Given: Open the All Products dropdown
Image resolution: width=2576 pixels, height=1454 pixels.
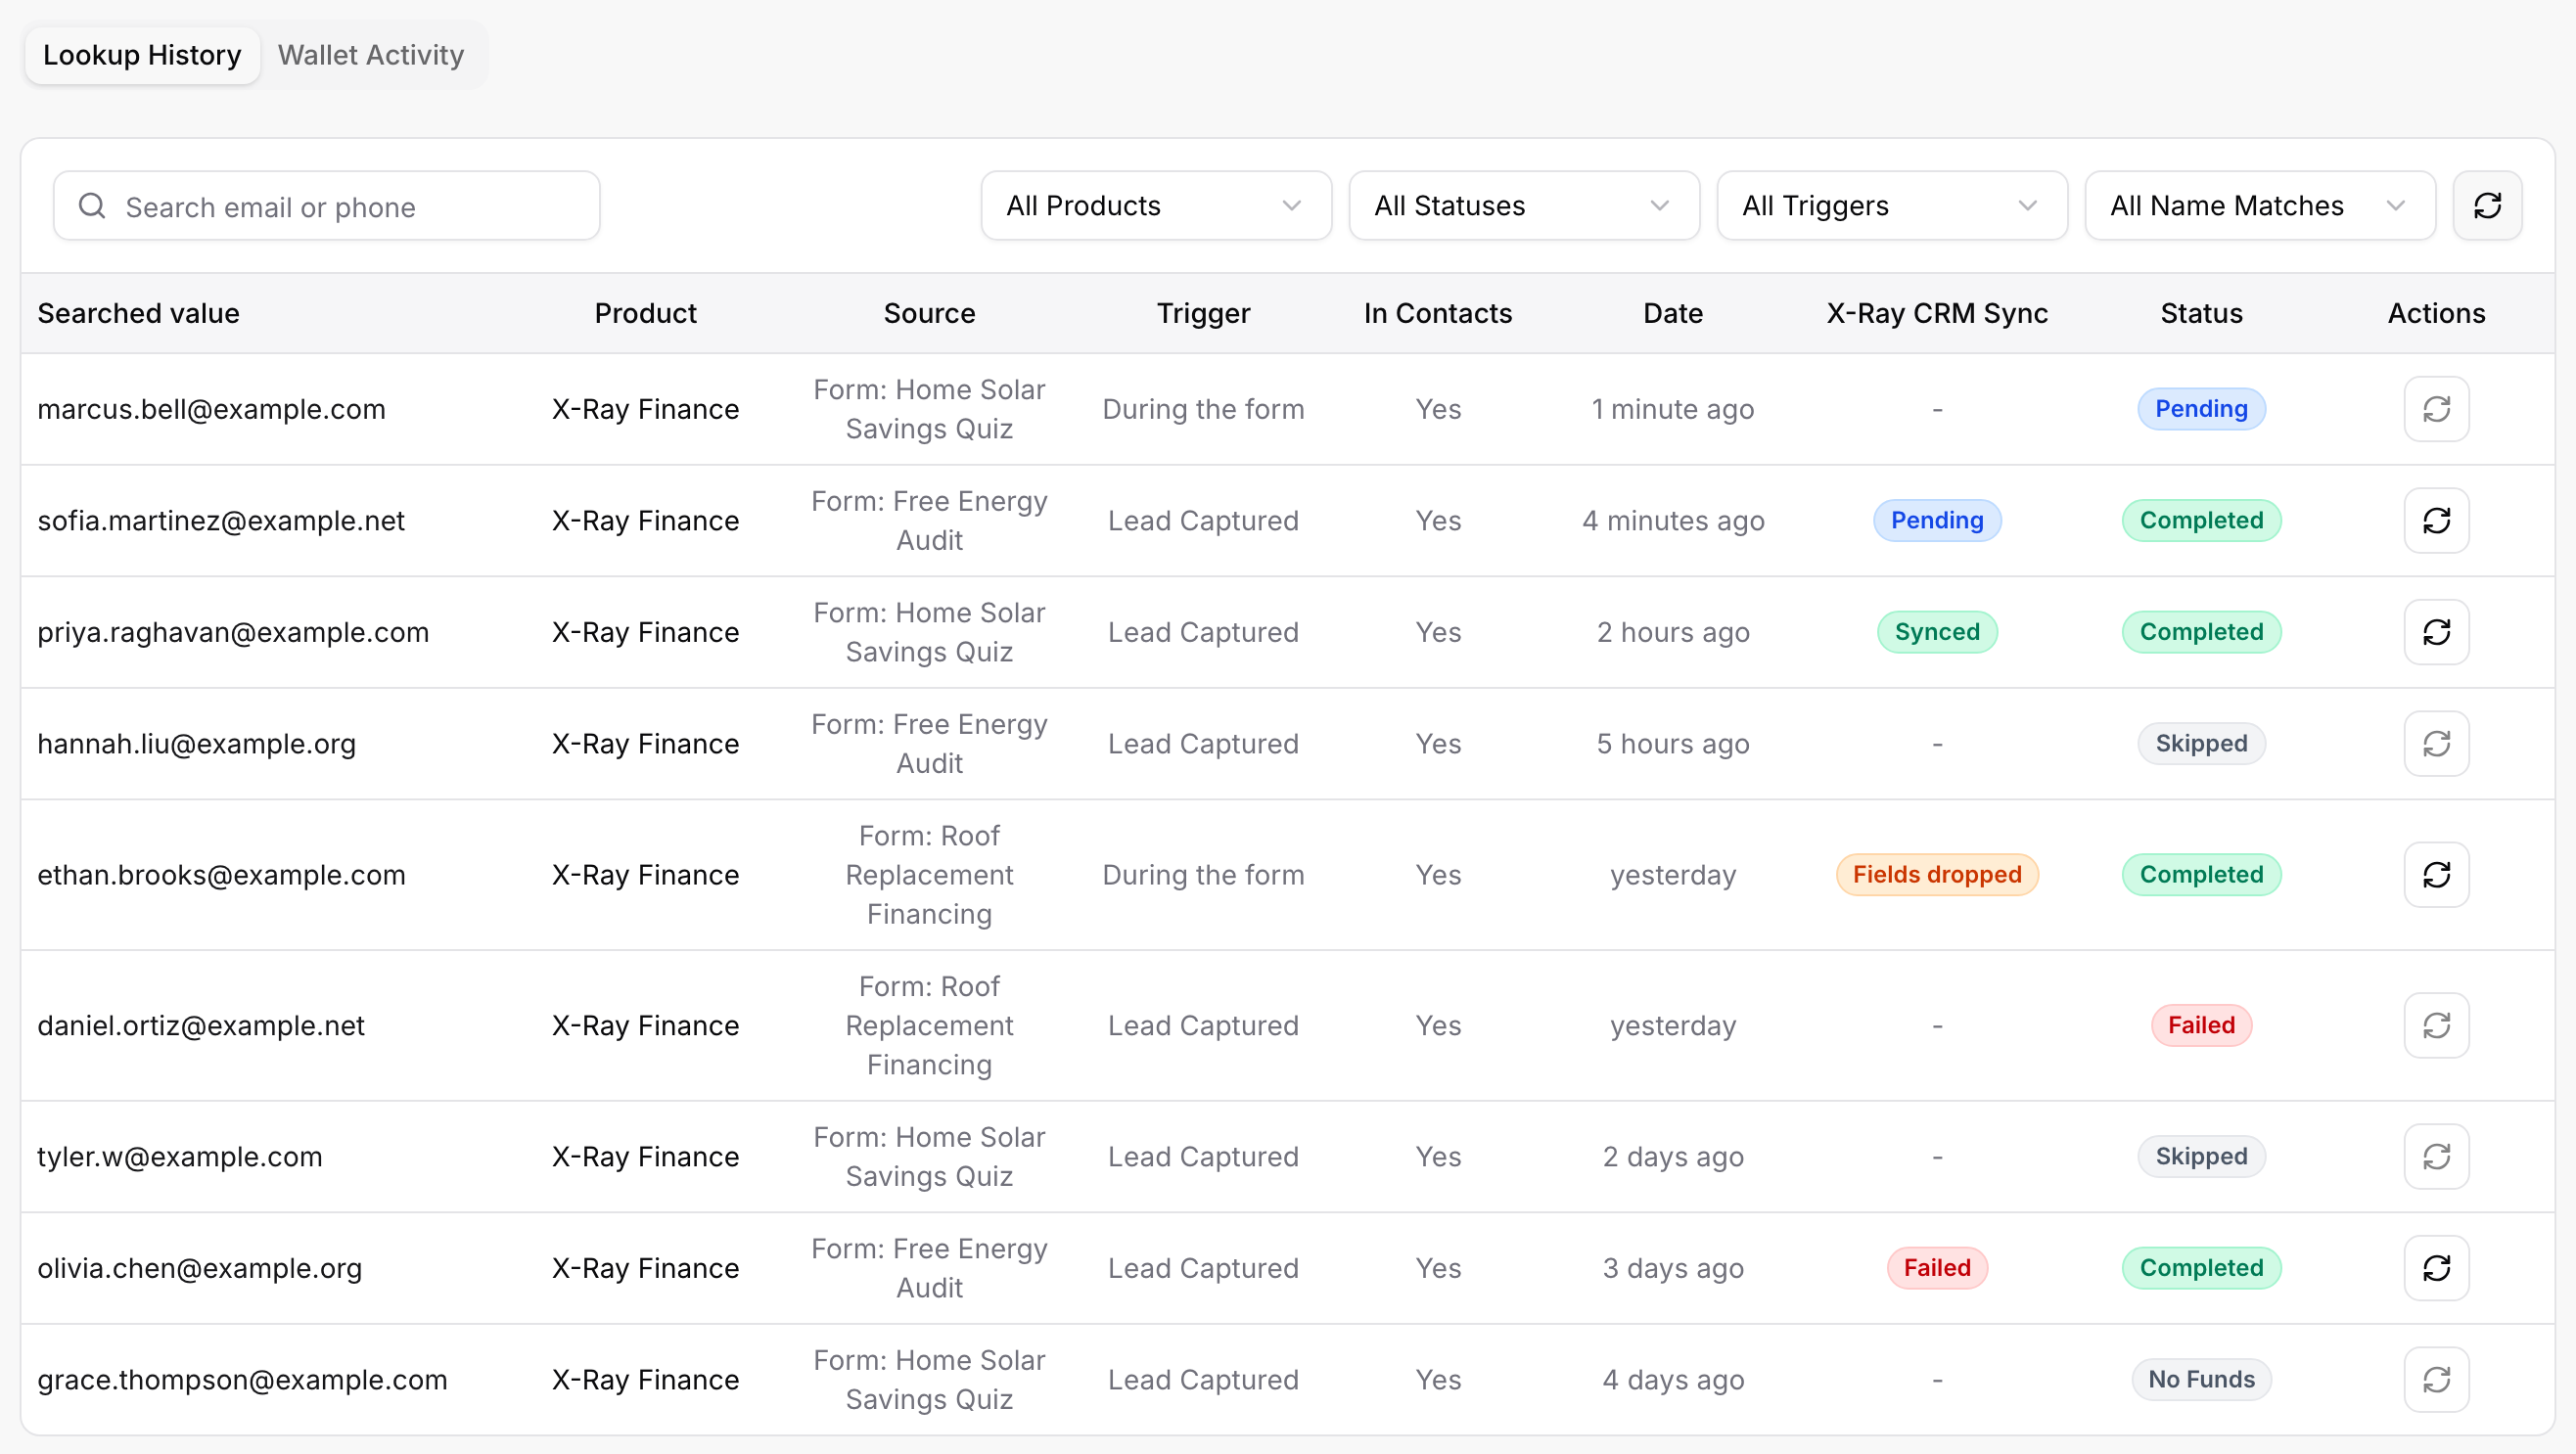Looking at the screenshot, I should tap(1156, 206).
